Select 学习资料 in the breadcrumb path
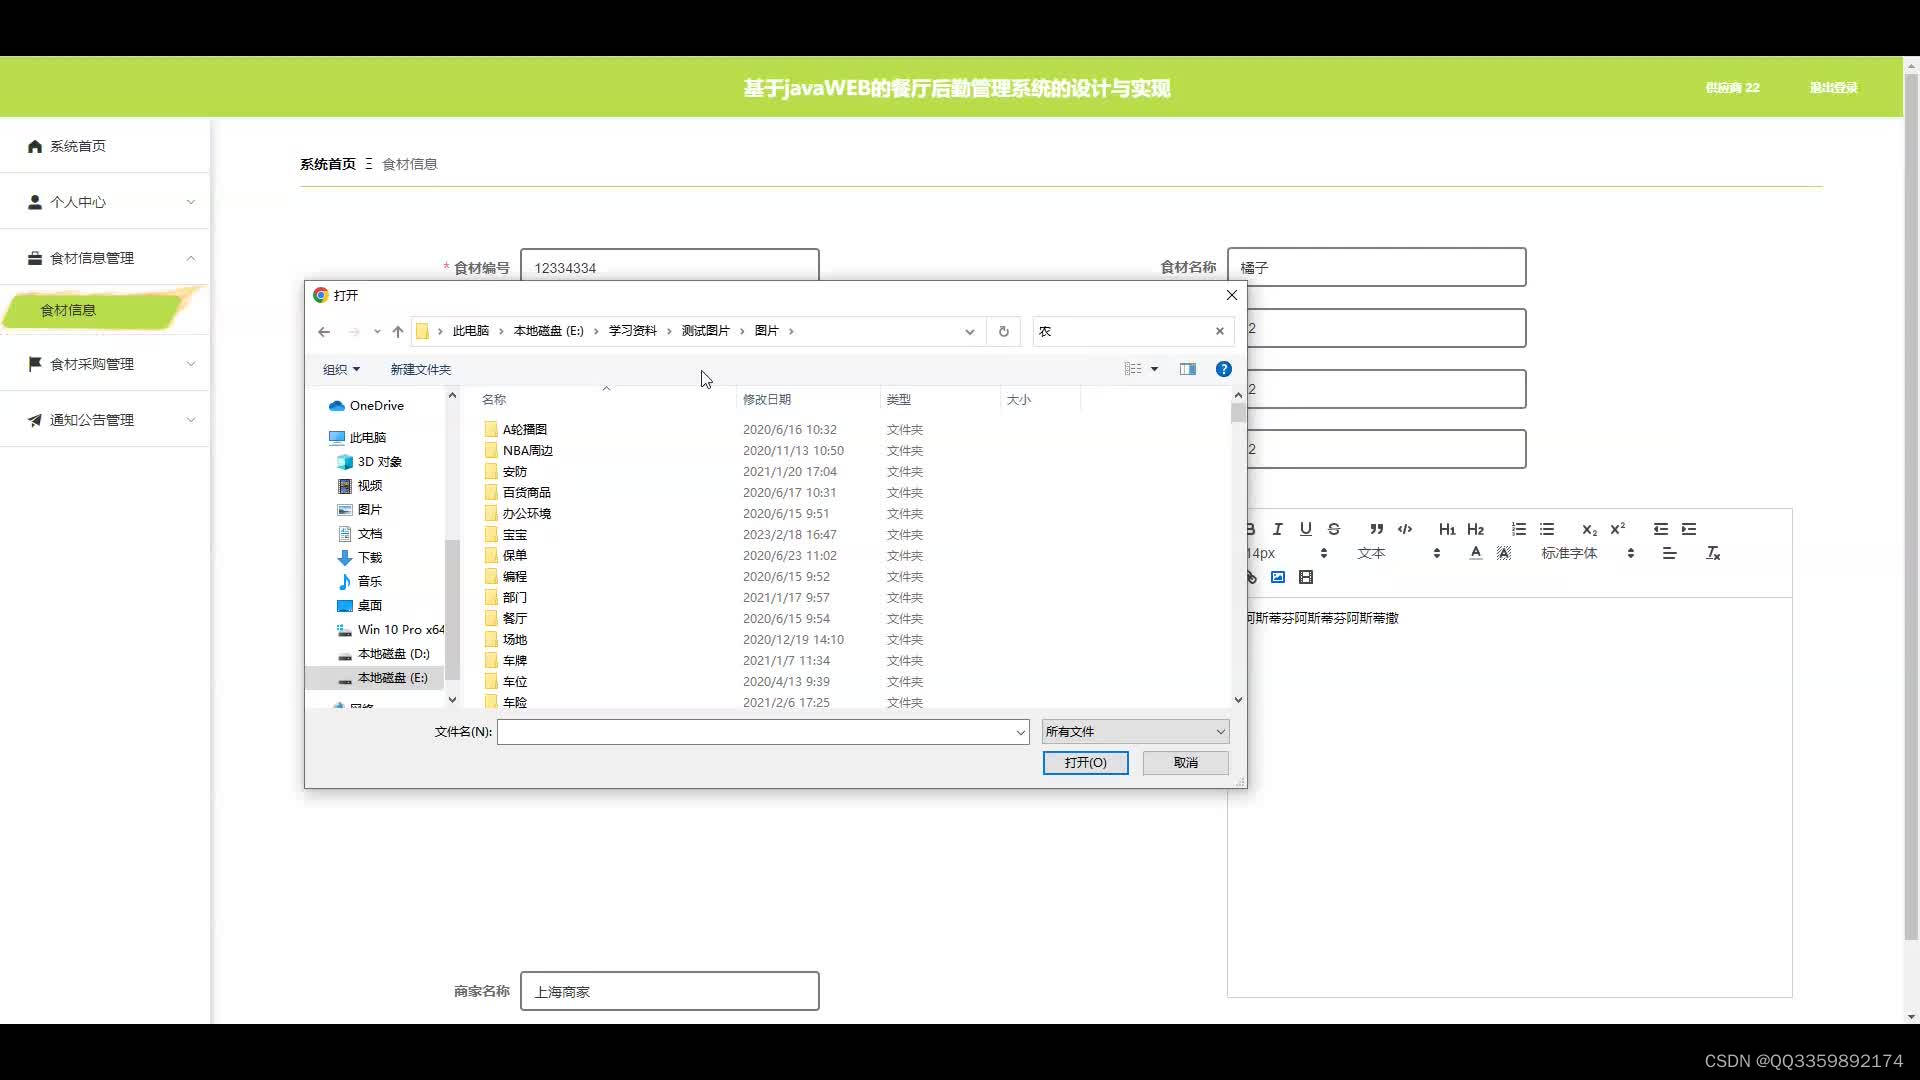 point(632,331)
